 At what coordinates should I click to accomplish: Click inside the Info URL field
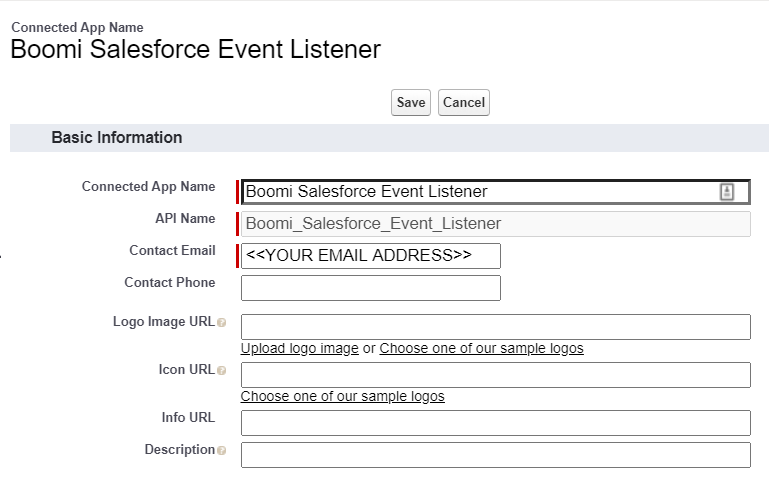click(x=495, y=423)
